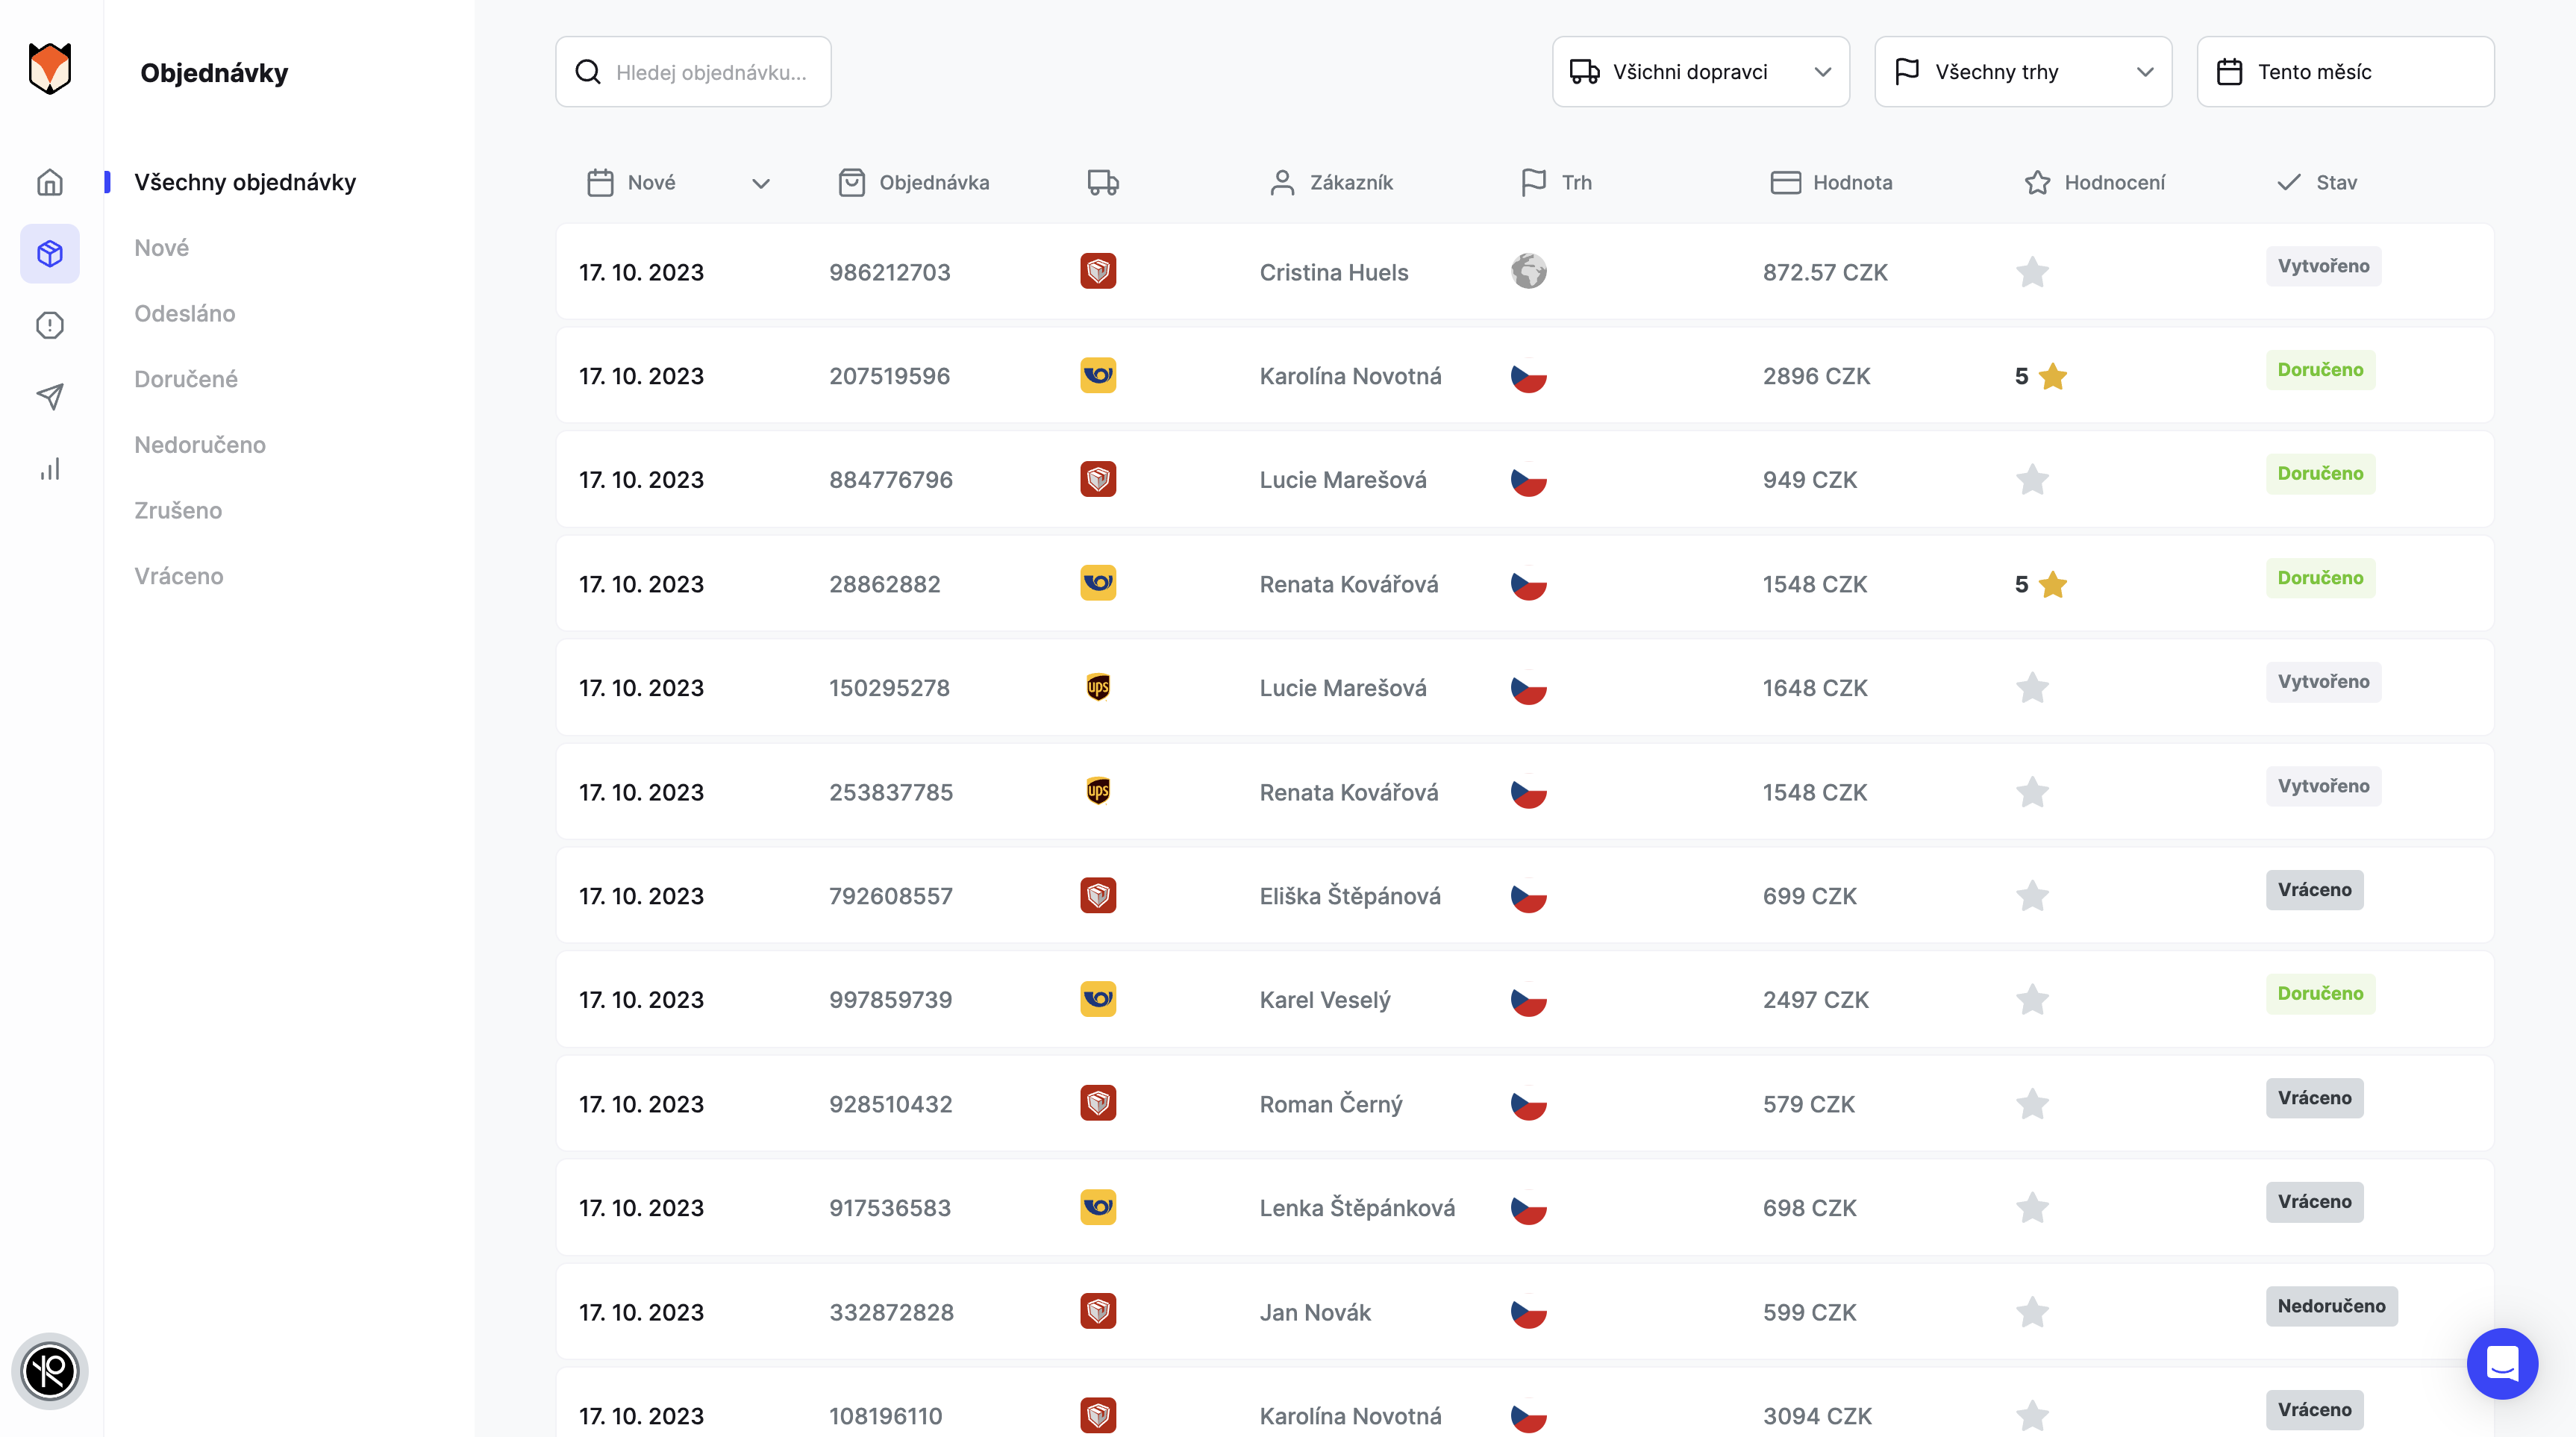Click the carrier icon for order 332872828
Image resolution: width=2576 pixels, height=1437 pixels.
(x=1098, y=1311)
